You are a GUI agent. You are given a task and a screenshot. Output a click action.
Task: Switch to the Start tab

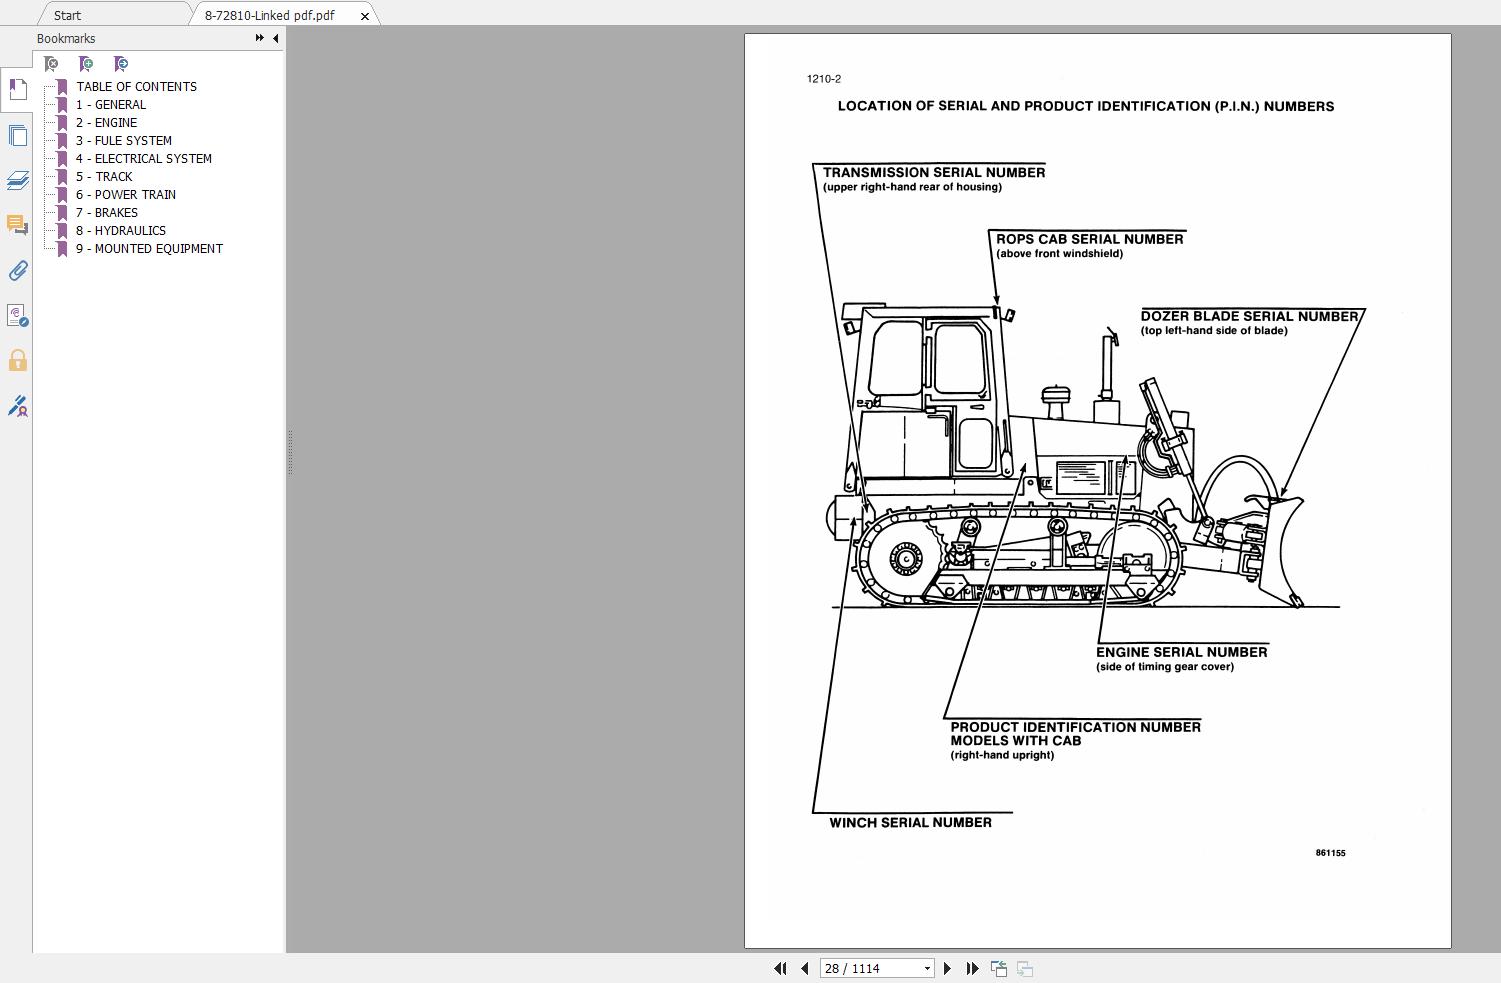(x=66, y=15)
